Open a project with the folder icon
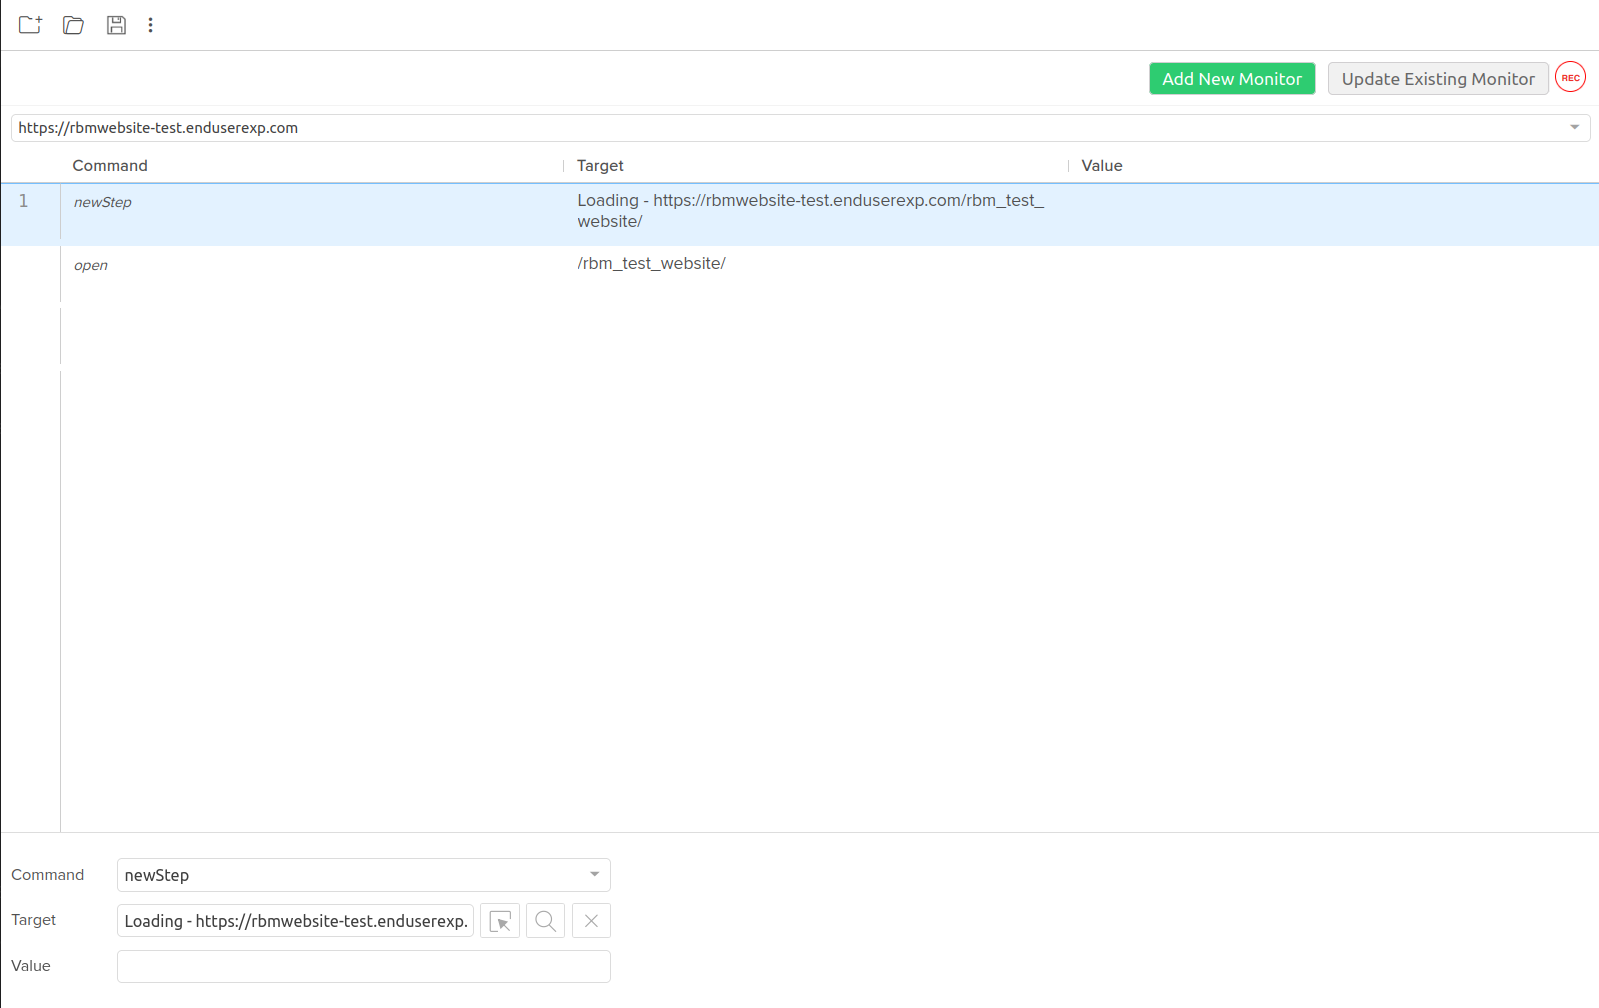Image resolution: width=1599 pixels, height=1008 pixels. click(73, 25)
